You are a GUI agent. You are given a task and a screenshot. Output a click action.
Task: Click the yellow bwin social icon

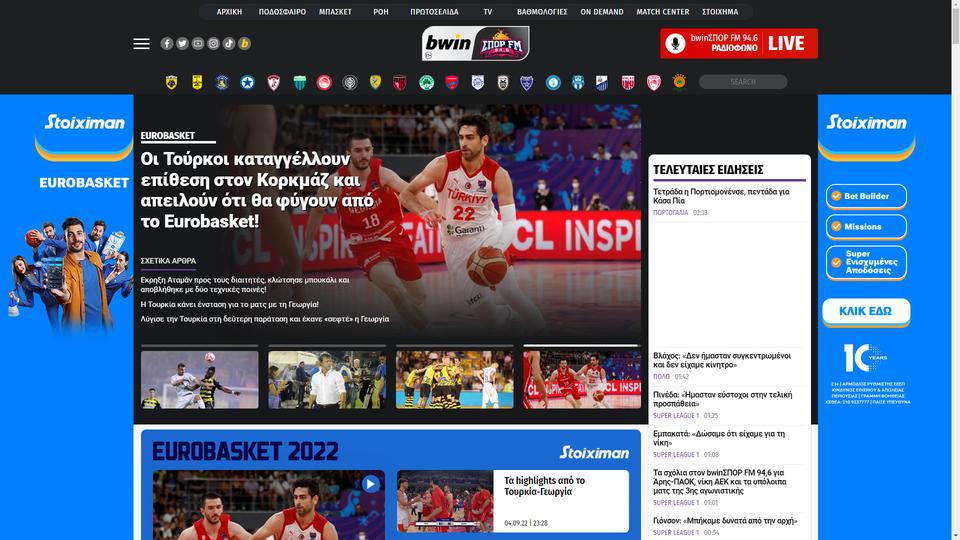point(244,43)
